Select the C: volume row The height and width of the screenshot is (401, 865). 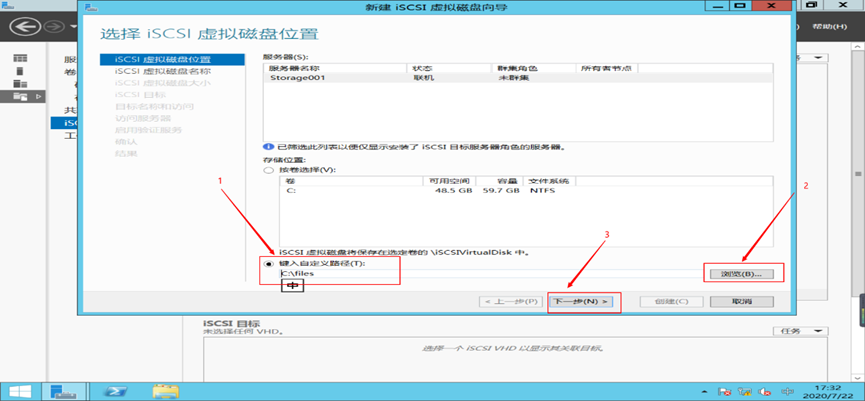526,190
